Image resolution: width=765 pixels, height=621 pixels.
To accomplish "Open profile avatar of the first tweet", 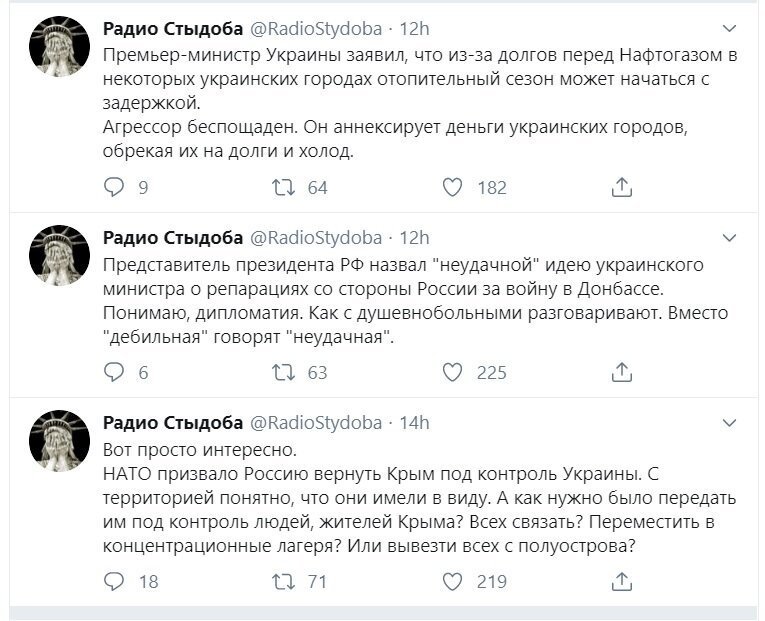I will (60, 46).
